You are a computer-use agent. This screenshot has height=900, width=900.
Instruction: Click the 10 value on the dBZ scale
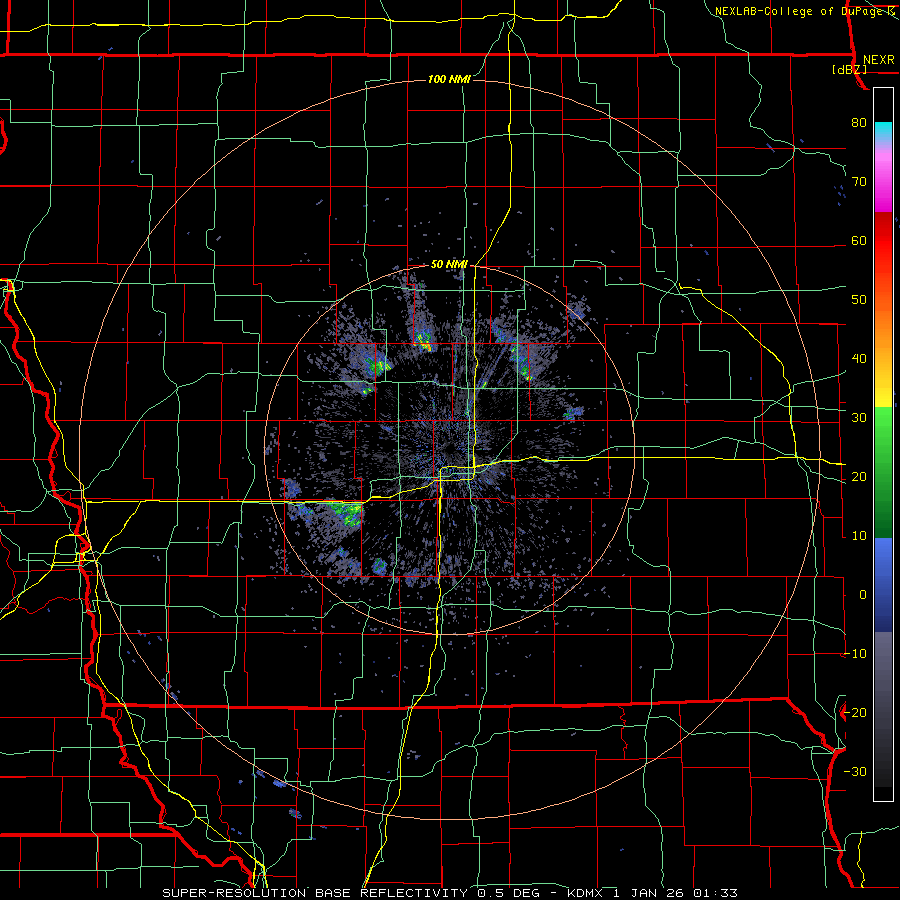pos(859,536)
